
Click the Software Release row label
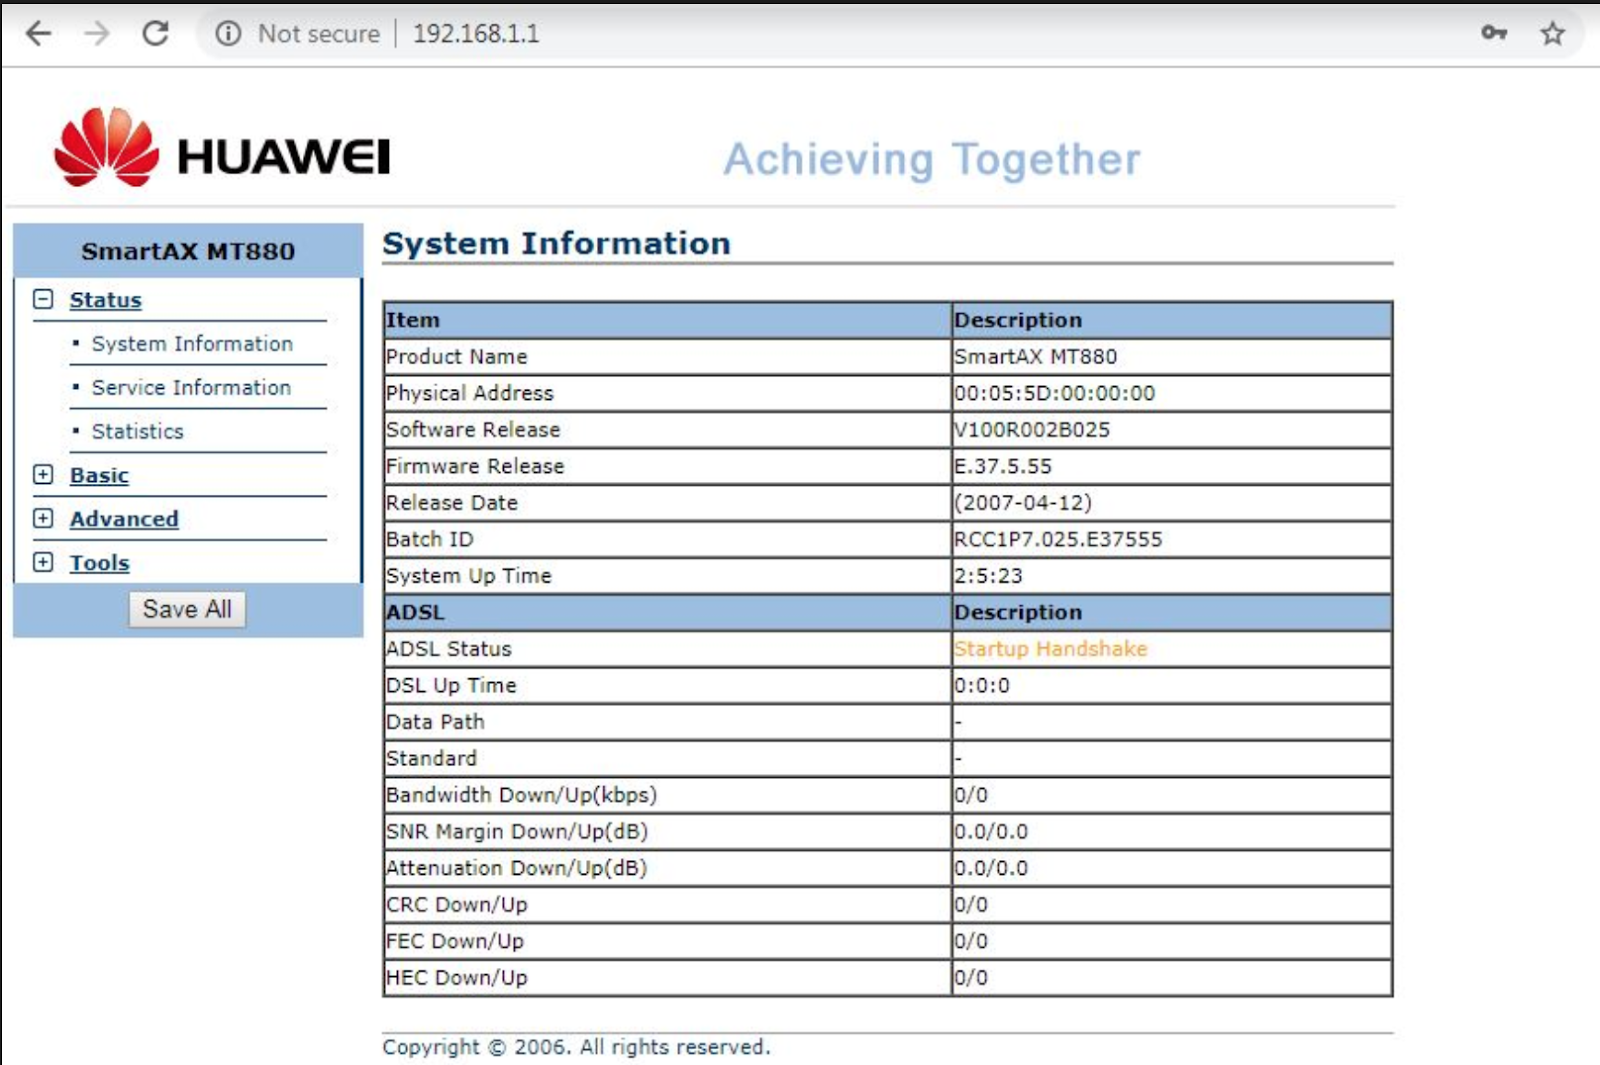coord(473,430)
